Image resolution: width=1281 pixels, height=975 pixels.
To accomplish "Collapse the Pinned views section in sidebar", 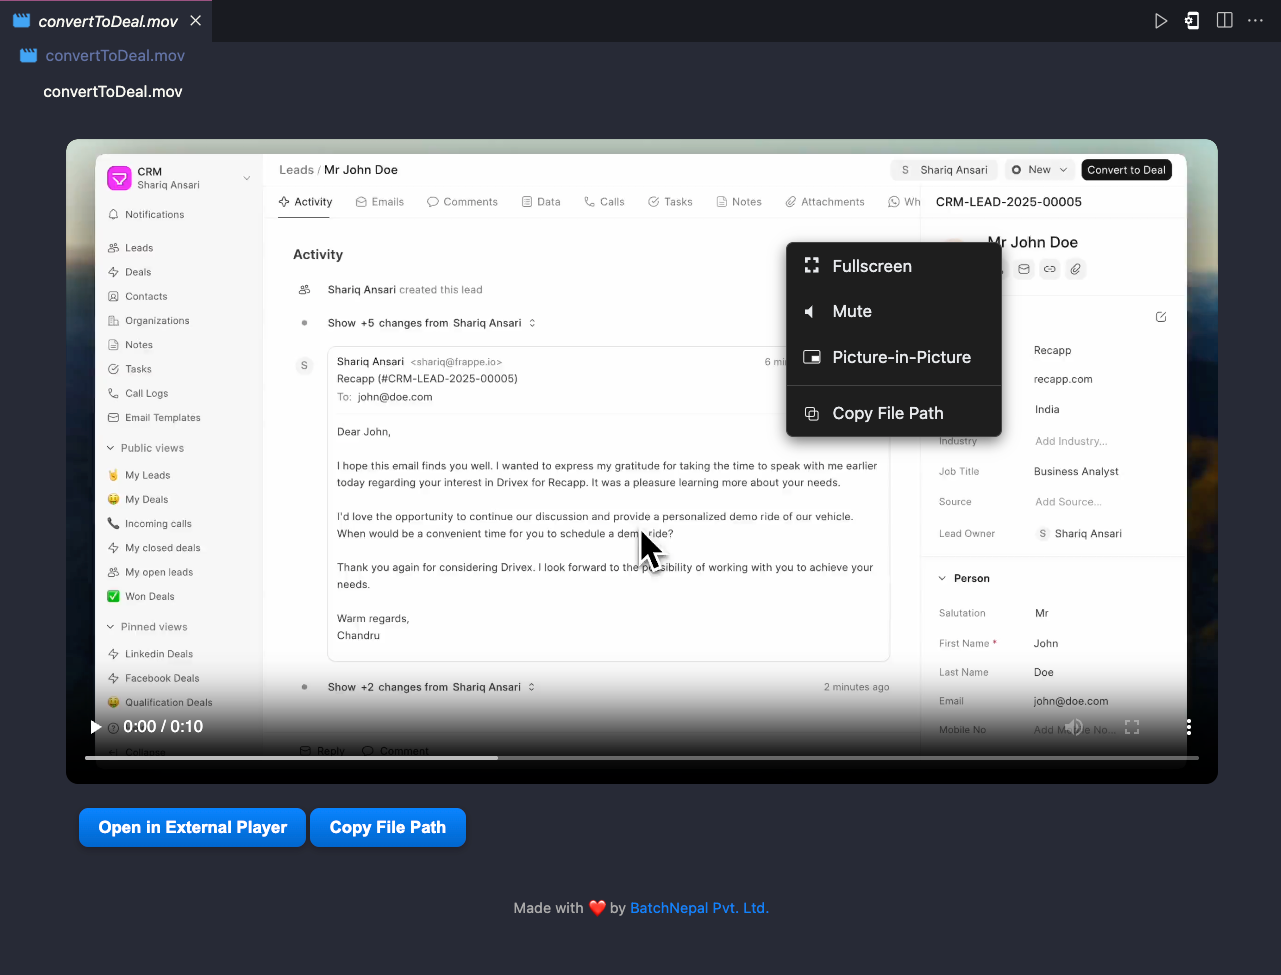I will coord(146,627).
